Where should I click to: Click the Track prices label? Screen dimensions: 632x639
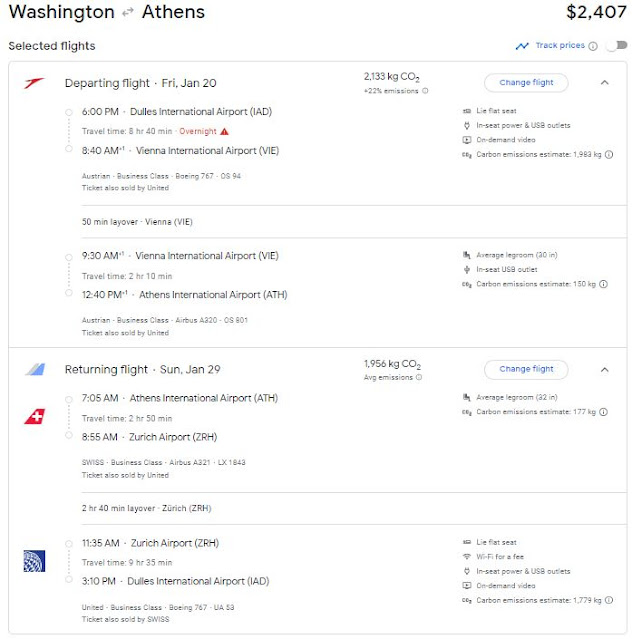tap(560, 46)
